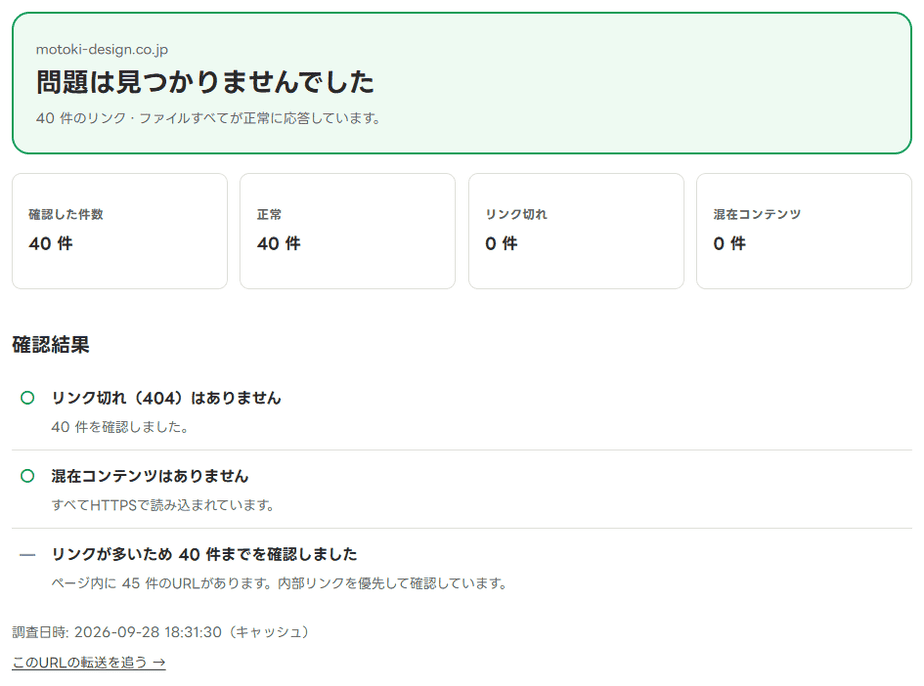Click the 確認結果 section heading

coord(51,344)
